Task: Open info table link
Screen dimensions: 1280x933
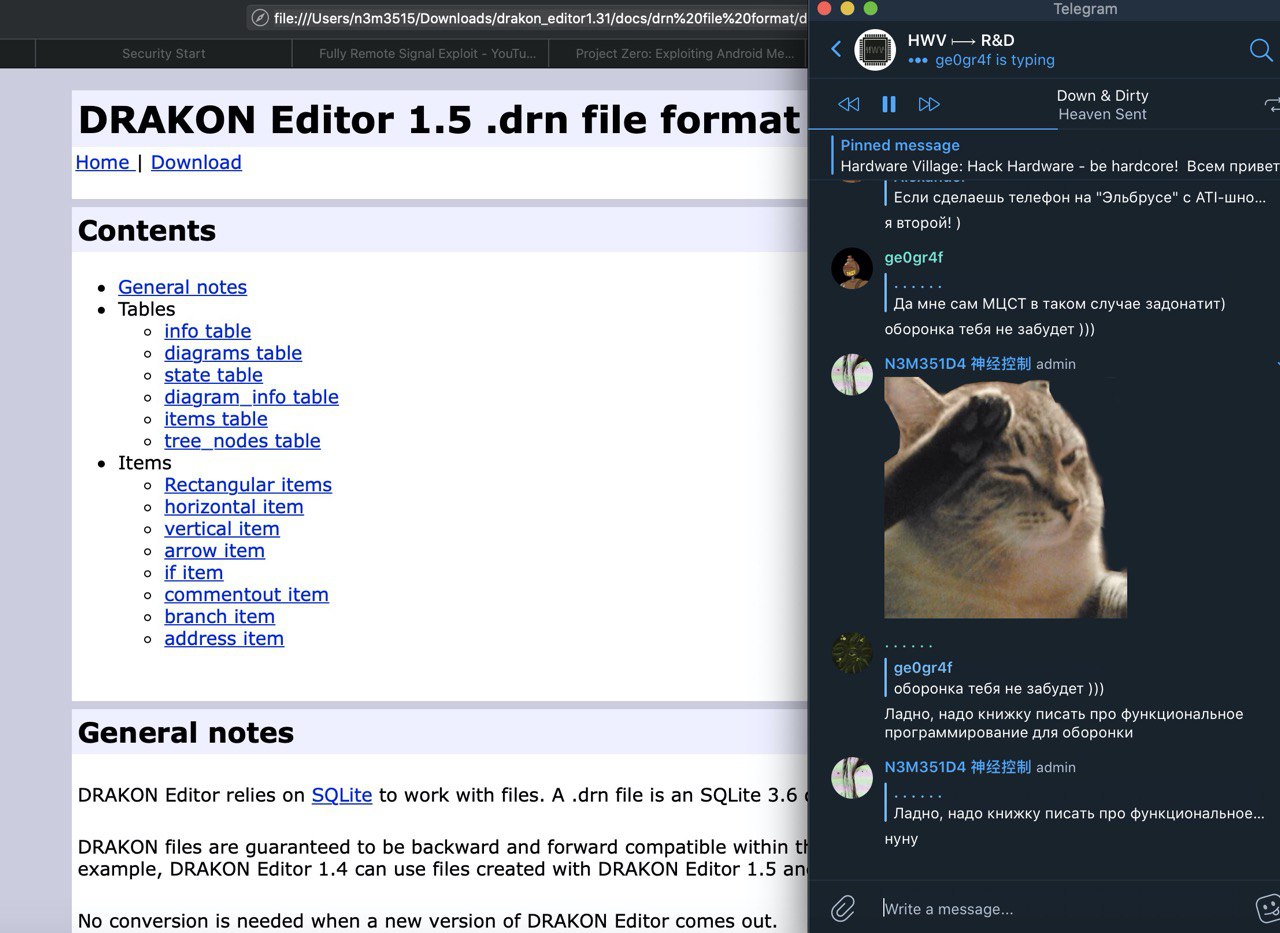Action: tap(207, 331)
